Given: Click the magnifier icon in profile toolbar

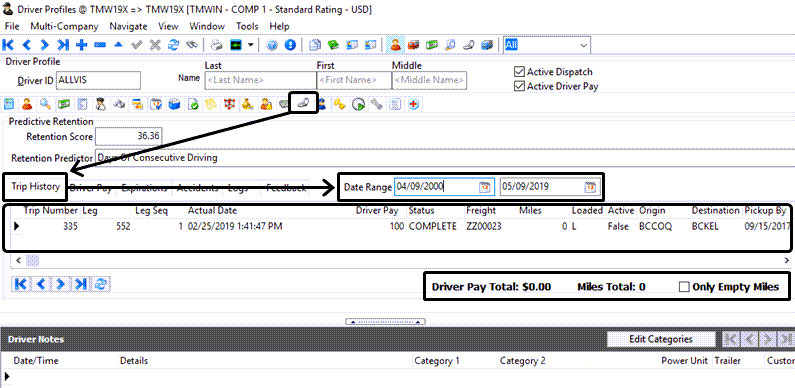Looking at the screenshot, I should click(45, 104).
